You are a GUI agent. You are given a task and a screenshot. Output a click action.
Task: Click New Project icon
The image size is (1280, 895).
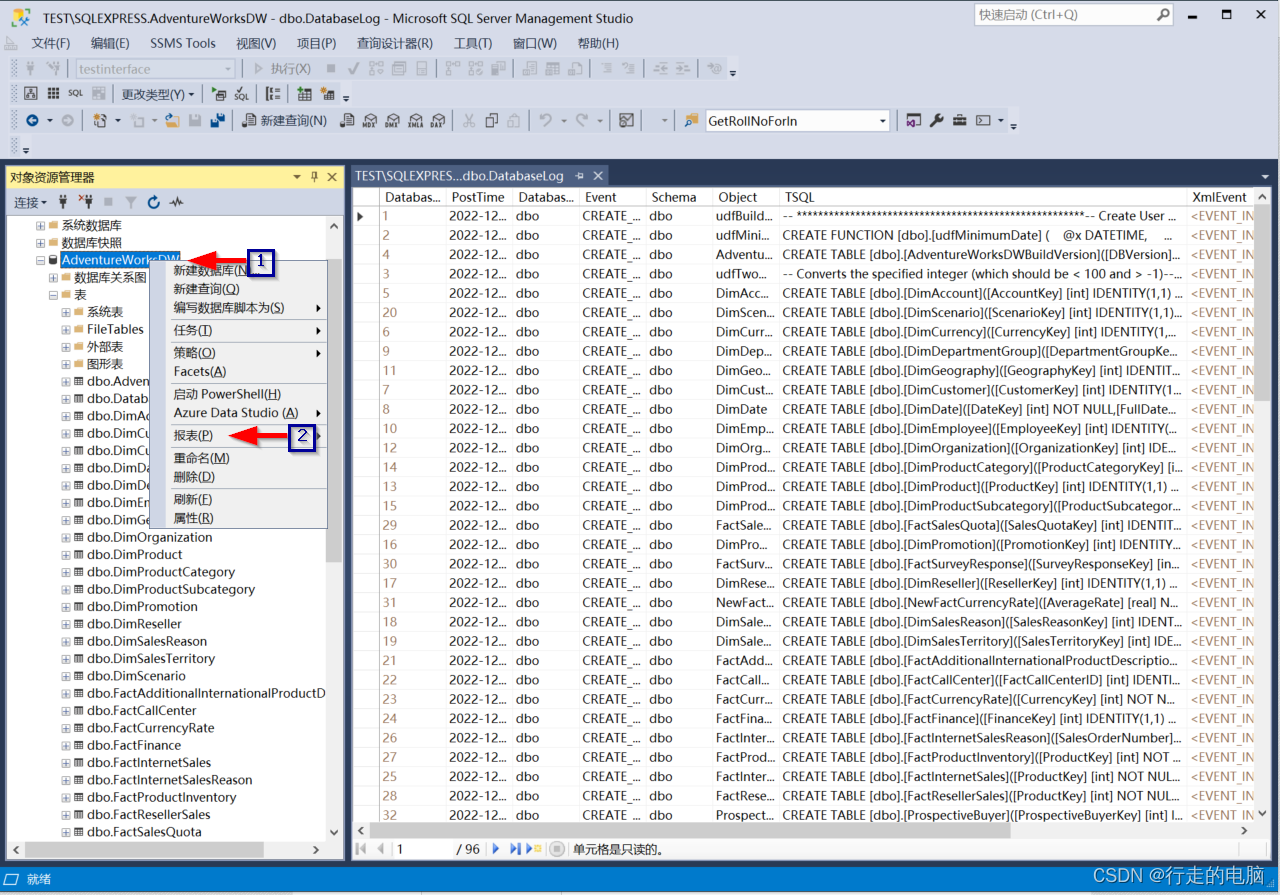pos(100,120)
